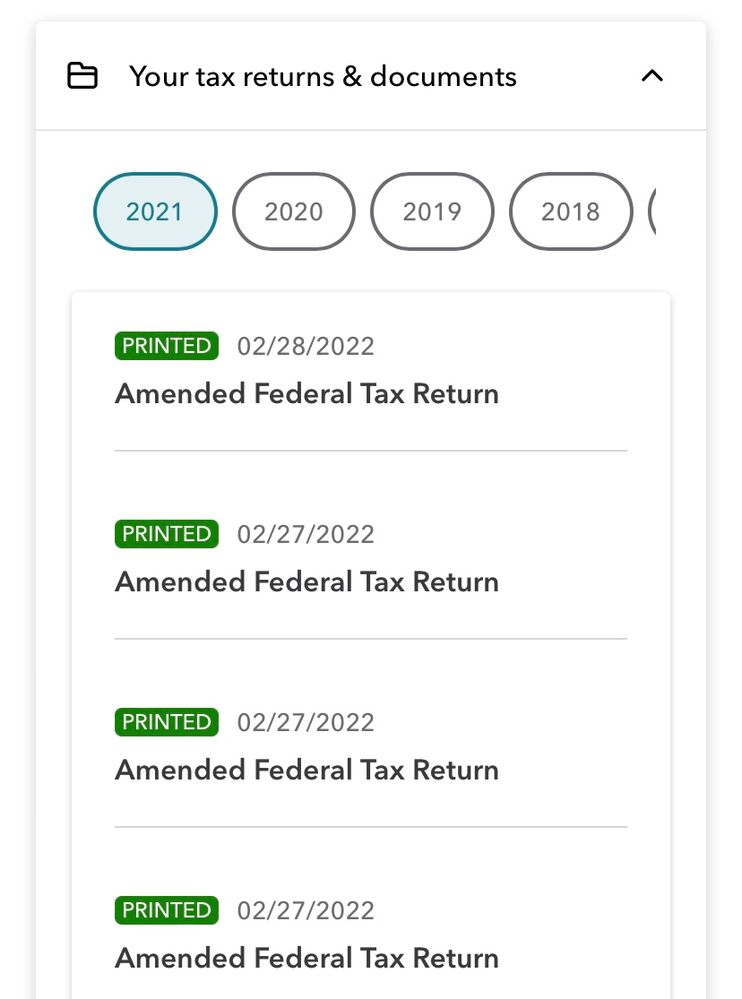742x999 pixels.
Task: Click the PRINTED badge on the third entry
Action: click(x=166, y=722)
